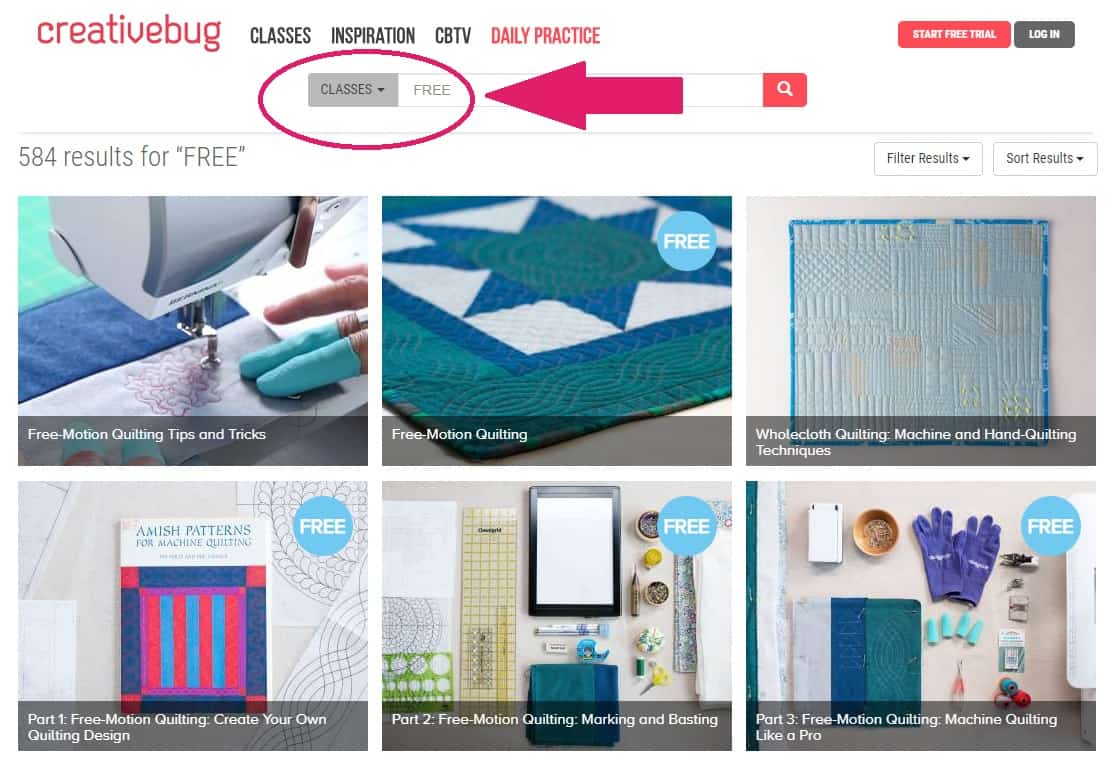The width and height of the screenshot is (1112, 760).
Task: Click the red magnifying glass search icon
Action: (x=784, y=89)
